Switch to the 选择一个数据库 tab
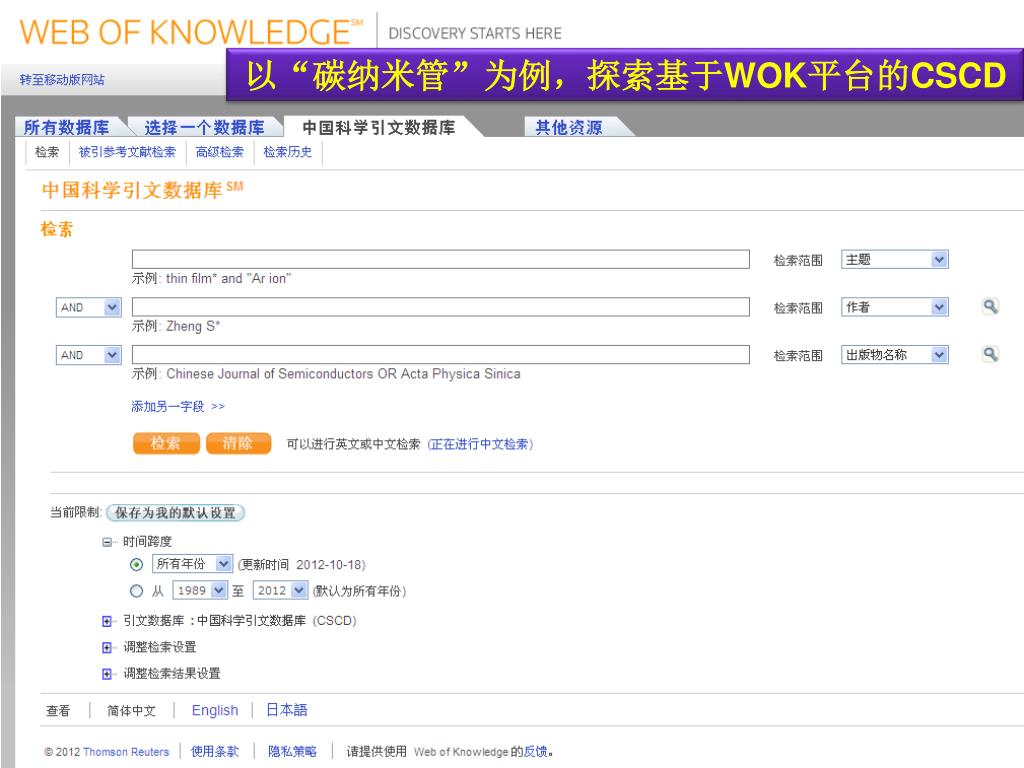Screen dimensions: 1024x768 pyautogui.click(x=204, y=127)
